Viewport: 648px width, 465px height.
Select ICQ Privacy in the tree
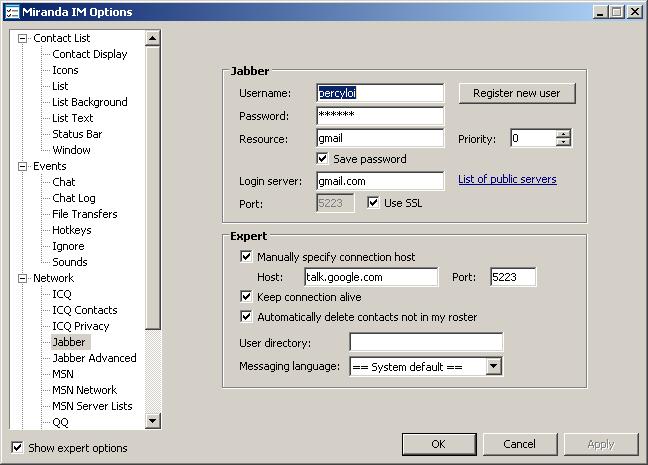[81, 327]
